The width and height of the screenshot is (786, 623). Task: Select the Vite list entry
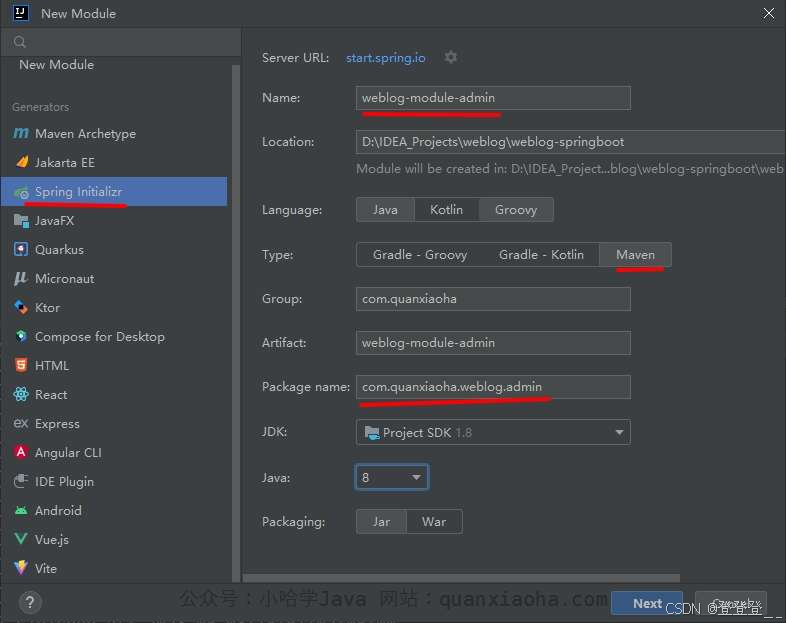114,568
